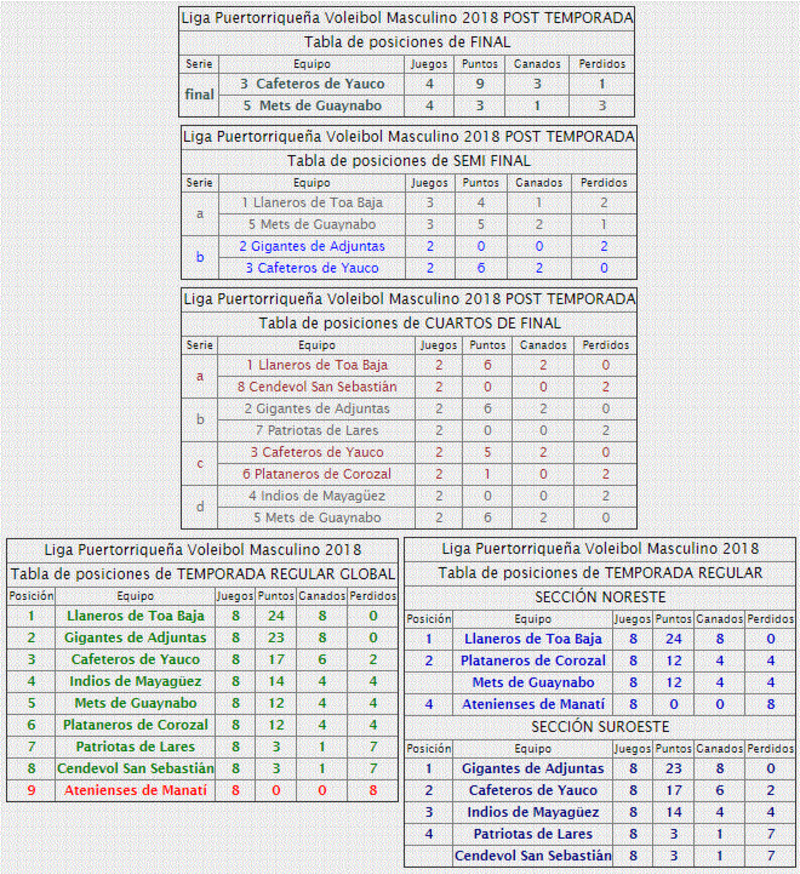Select 'Indios de Mayagüez' in SECCIÓN SUROESTE
The width and height of the screenshot is (800, 874).
click(x=533, y=812)
